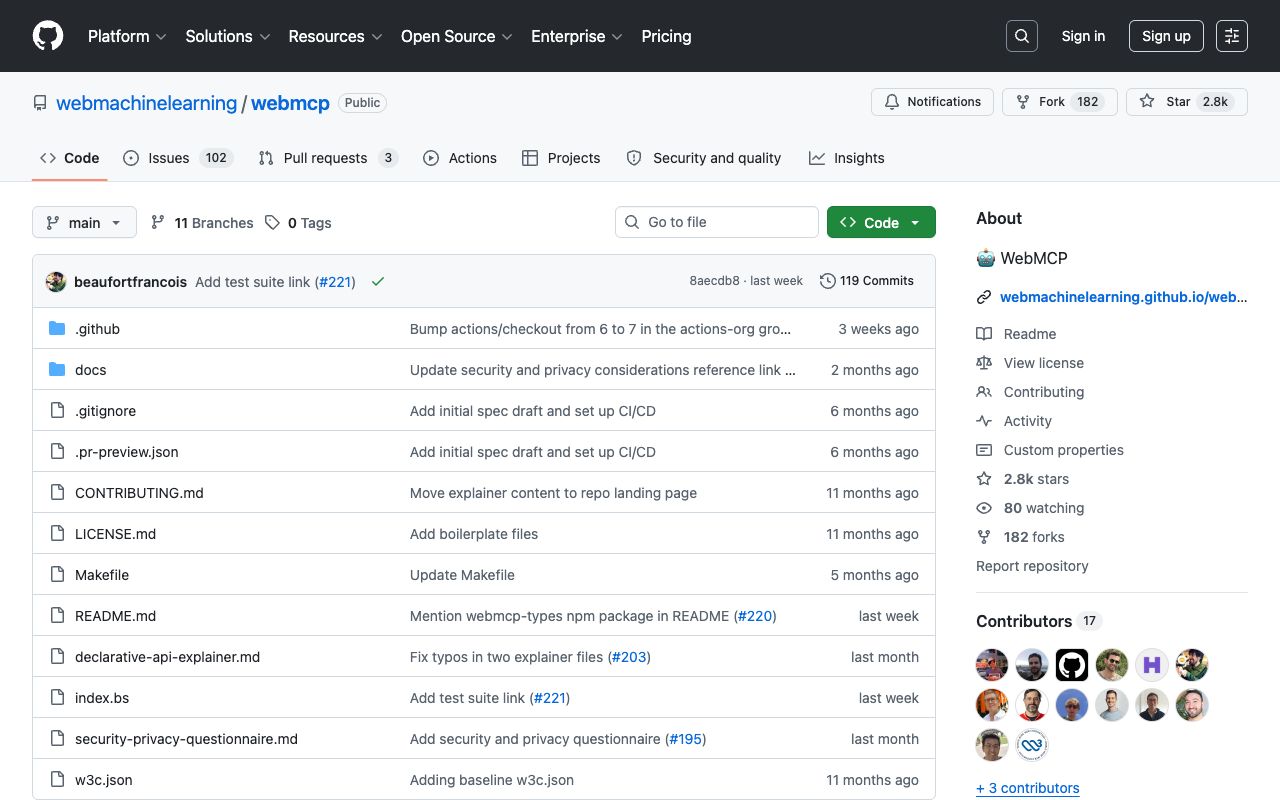Open the CONTRIBUTING.md file
The width and height of the screenshot is (1280, 800).
point(139,493)
